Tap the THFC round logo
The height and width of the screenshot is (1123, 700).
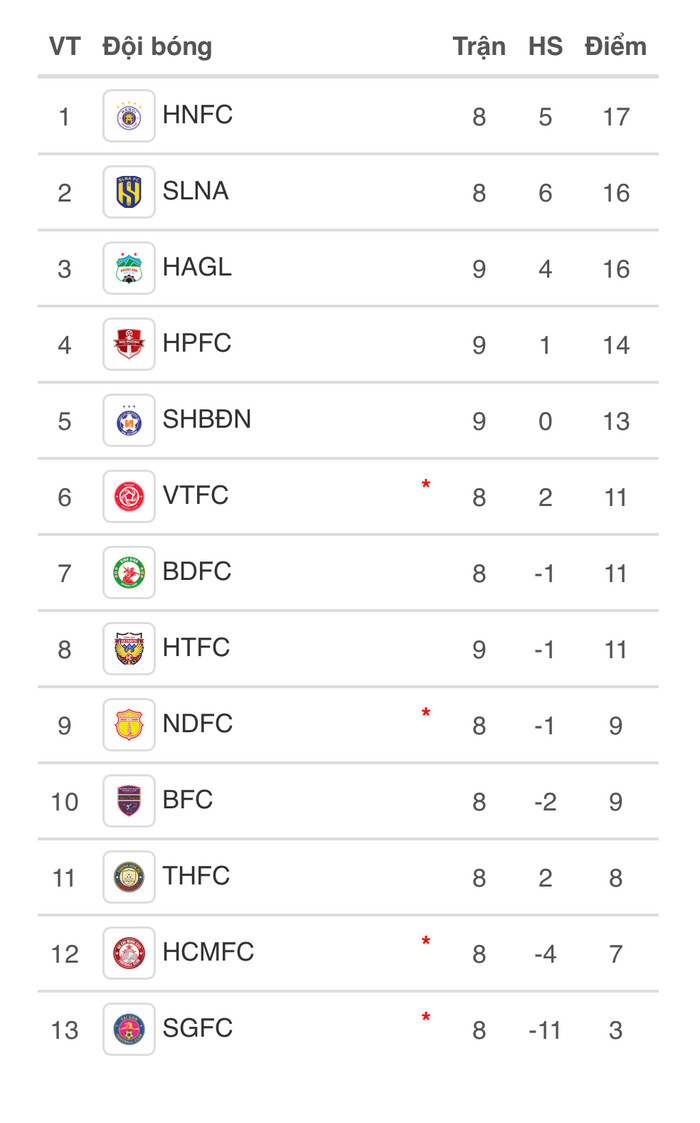point(129,877)
